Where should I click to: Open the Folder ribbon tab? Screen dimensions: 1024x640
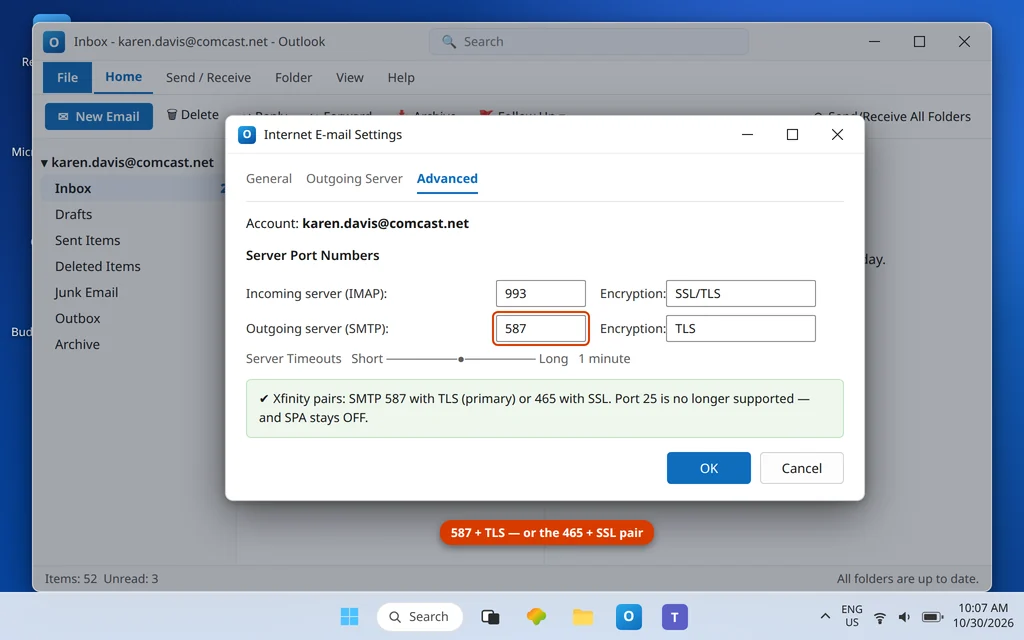293,78
